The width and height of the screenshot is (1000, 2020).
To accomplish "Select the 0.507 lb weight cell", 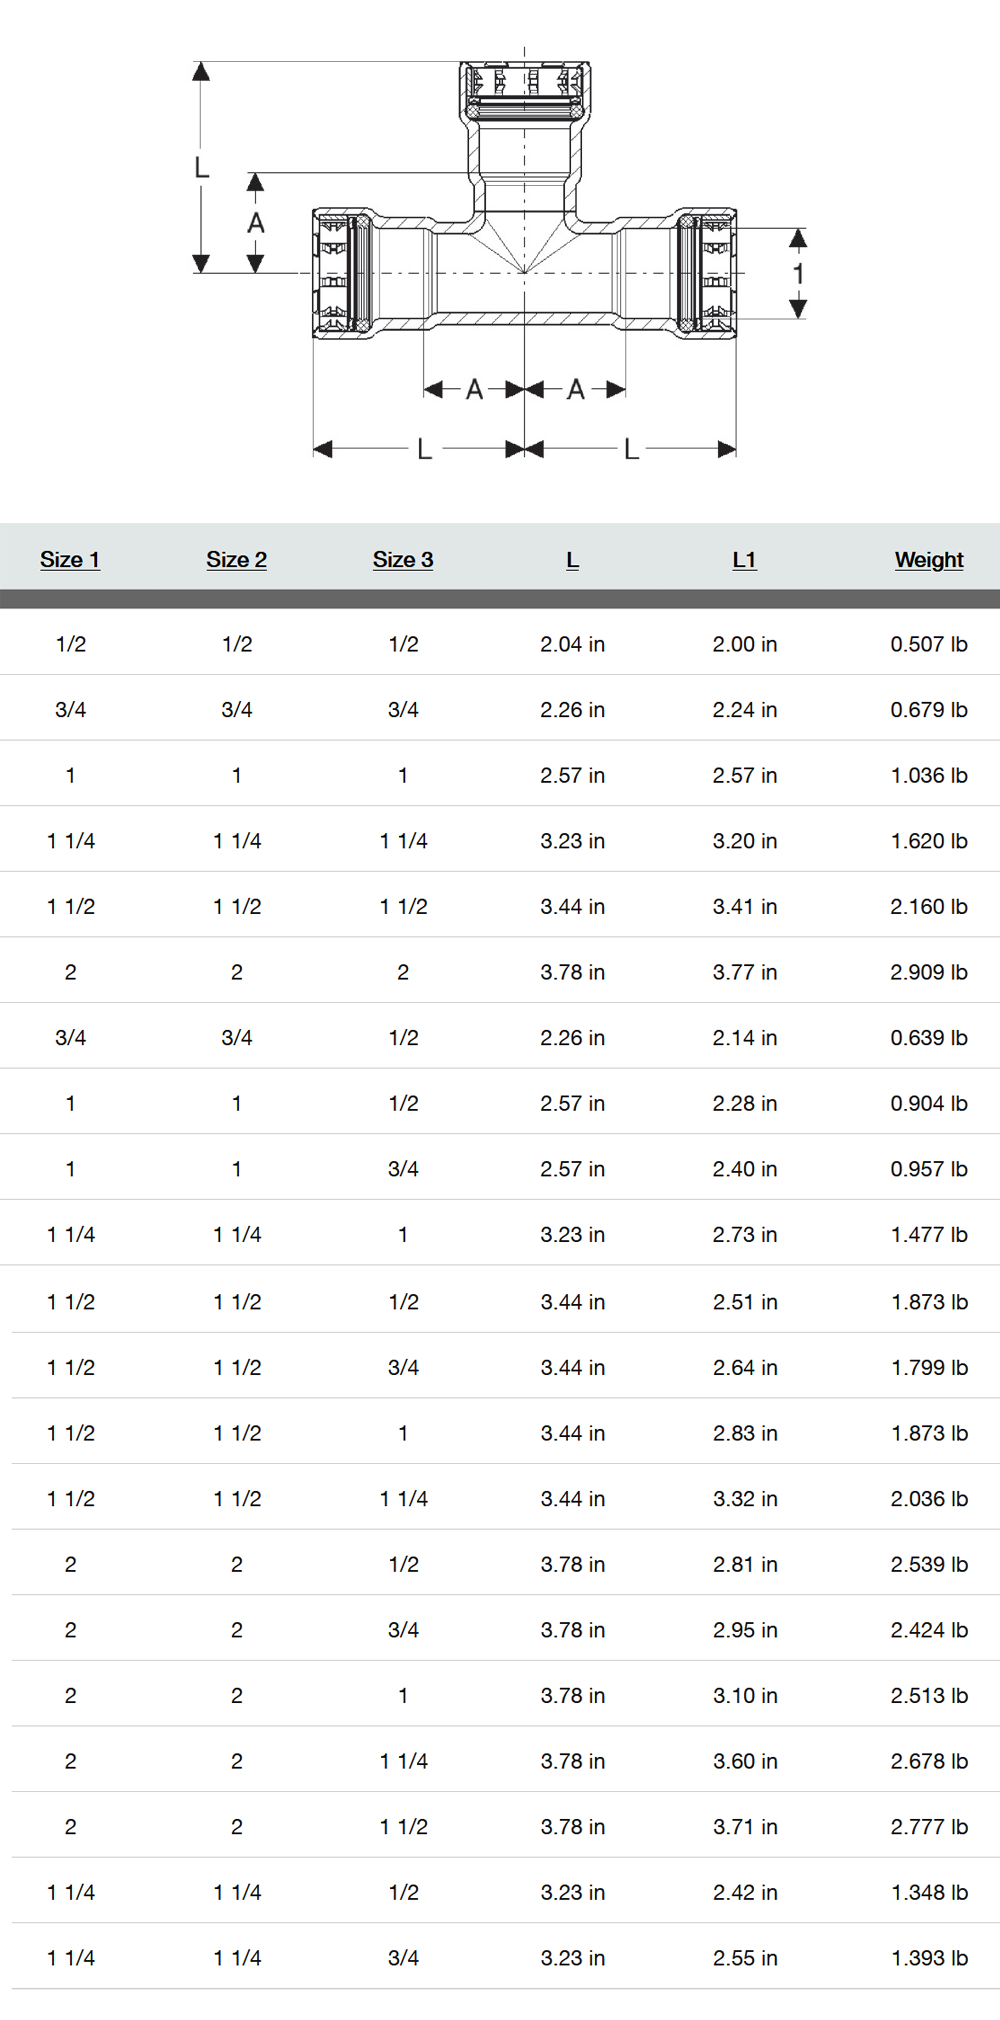I will click(x=929, y=644).
